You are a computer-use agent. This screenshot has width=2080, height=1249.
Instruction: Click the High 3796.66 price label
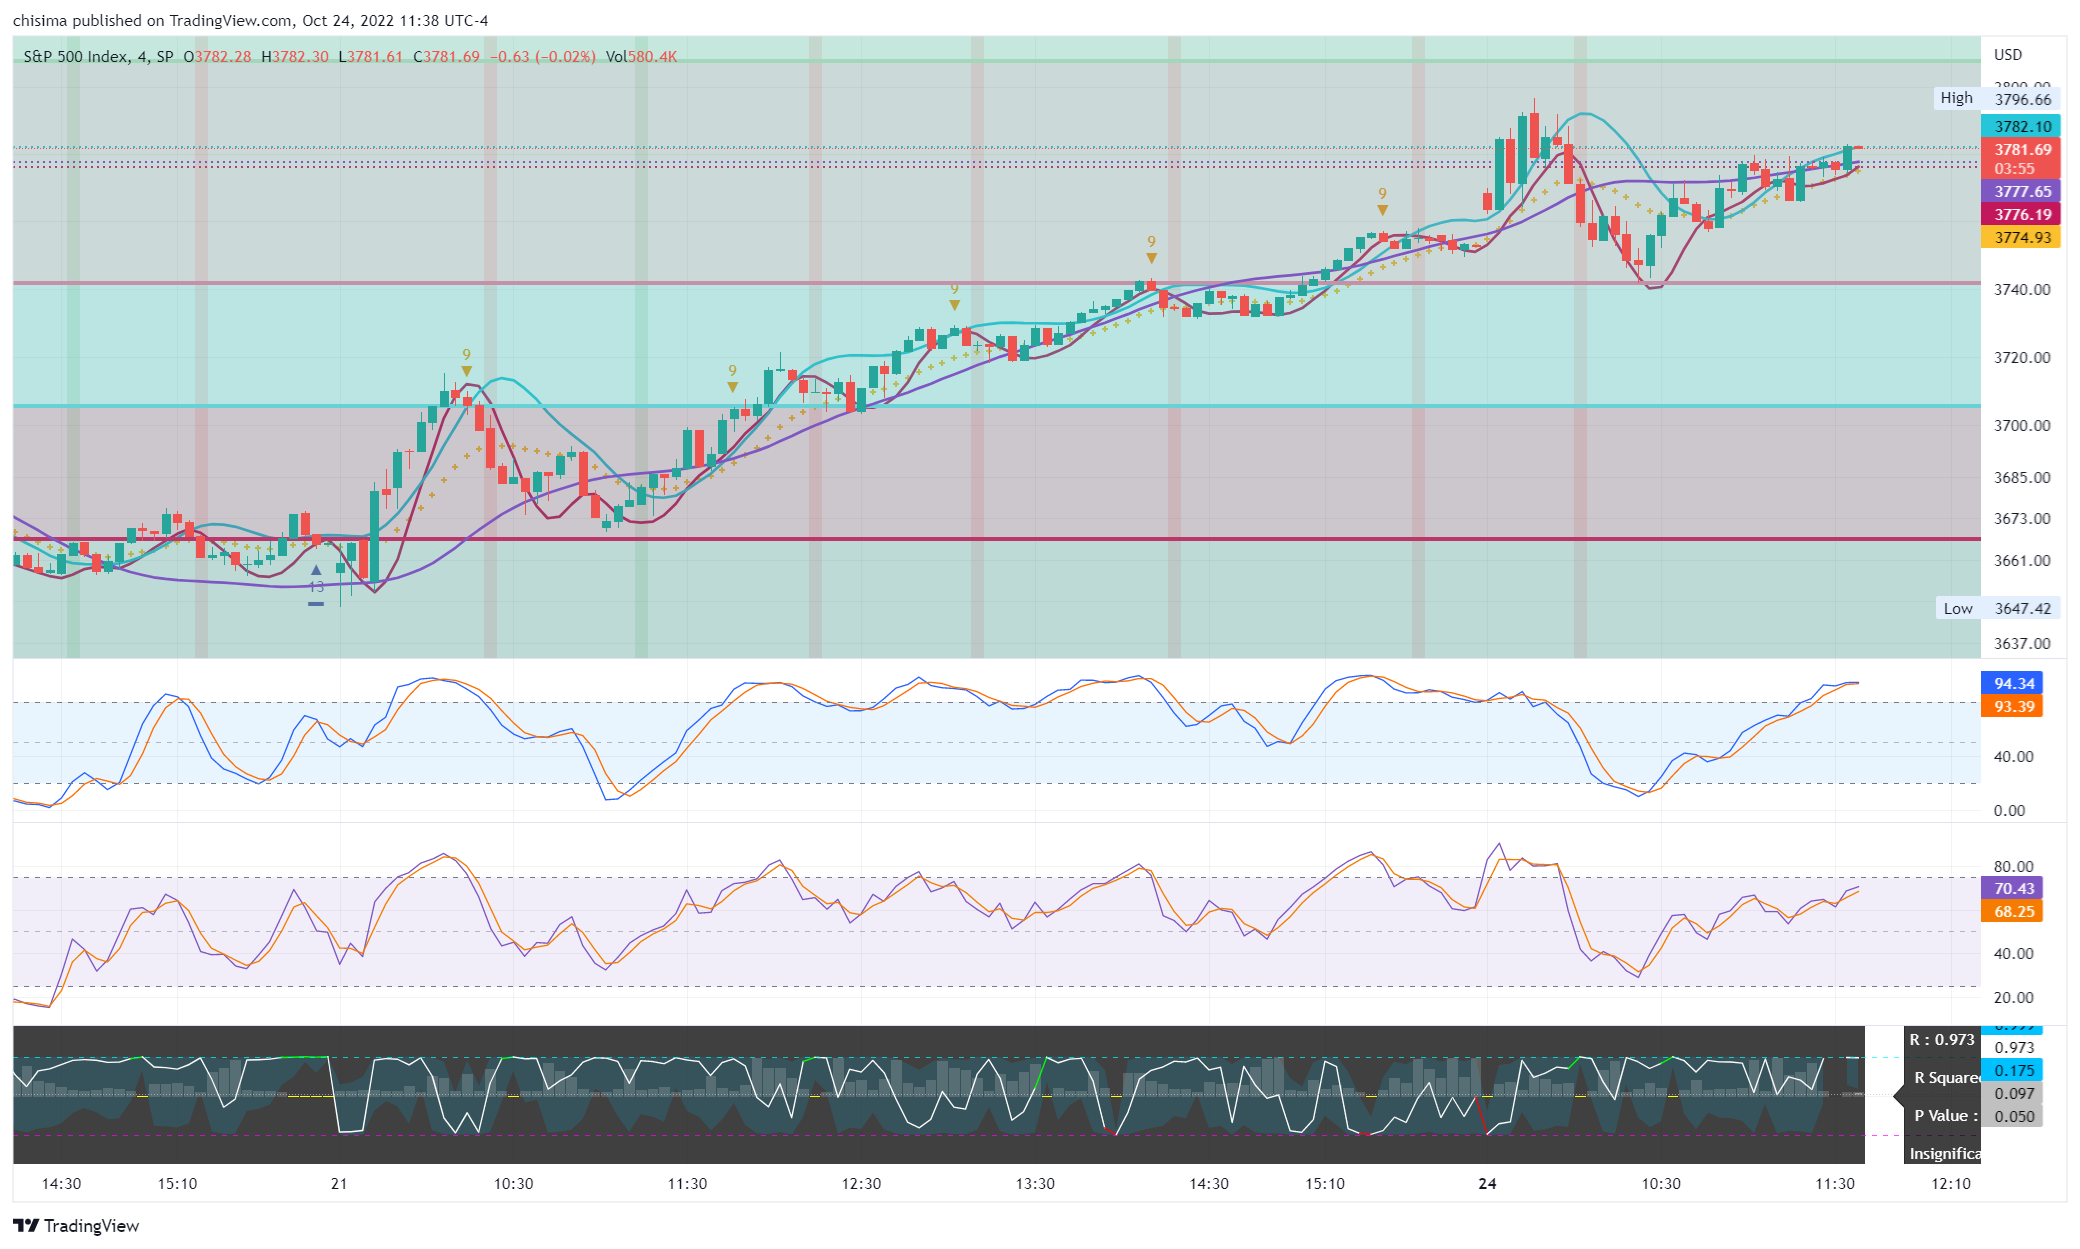pyautogui.click(x=1997, y=98)
